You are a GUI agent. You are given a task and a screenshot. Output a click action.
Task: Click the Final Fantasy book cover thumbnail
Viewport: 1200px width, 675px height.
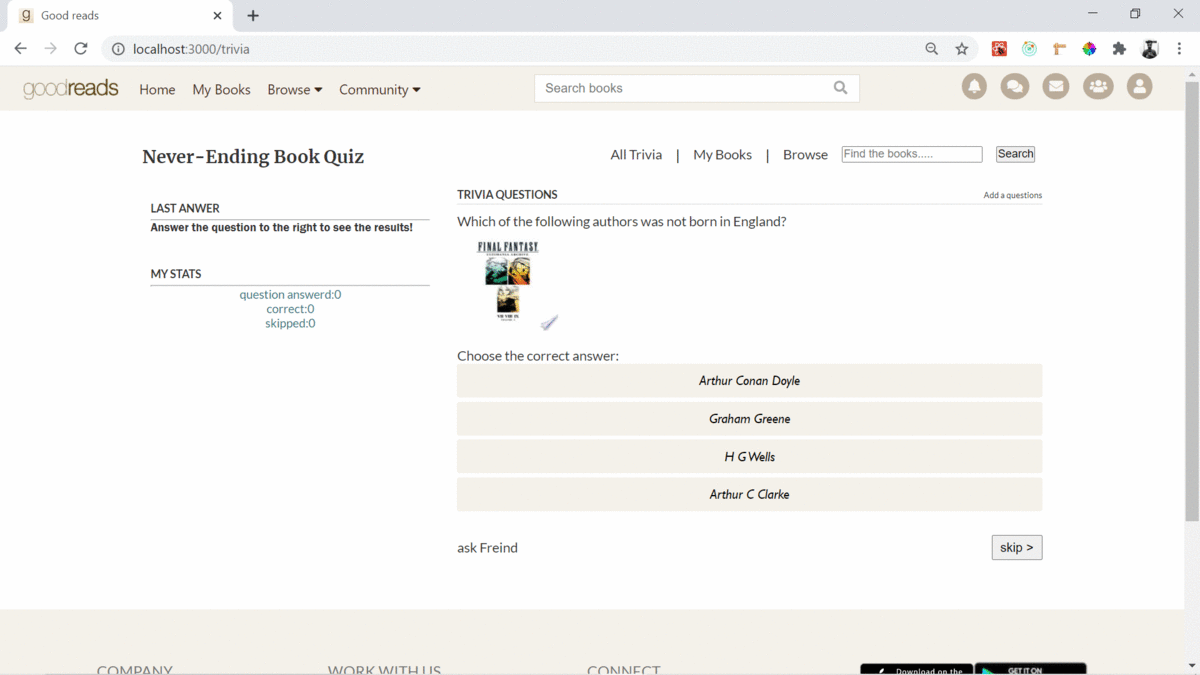(508, 281)
